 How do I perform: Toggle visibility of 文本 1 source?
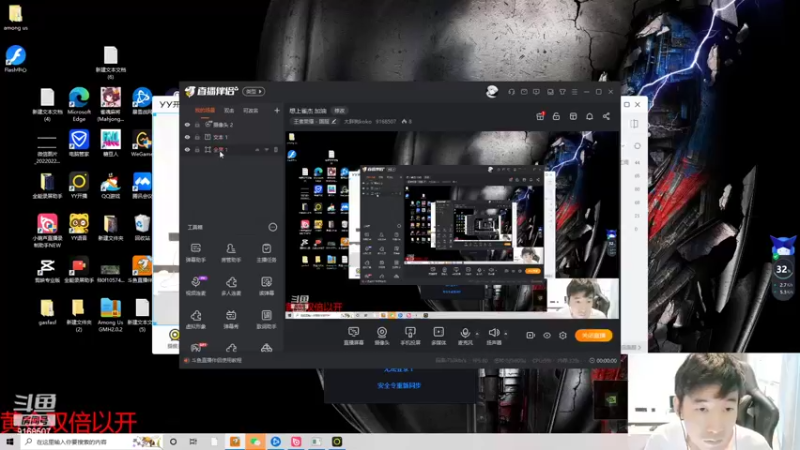point(187,137)
